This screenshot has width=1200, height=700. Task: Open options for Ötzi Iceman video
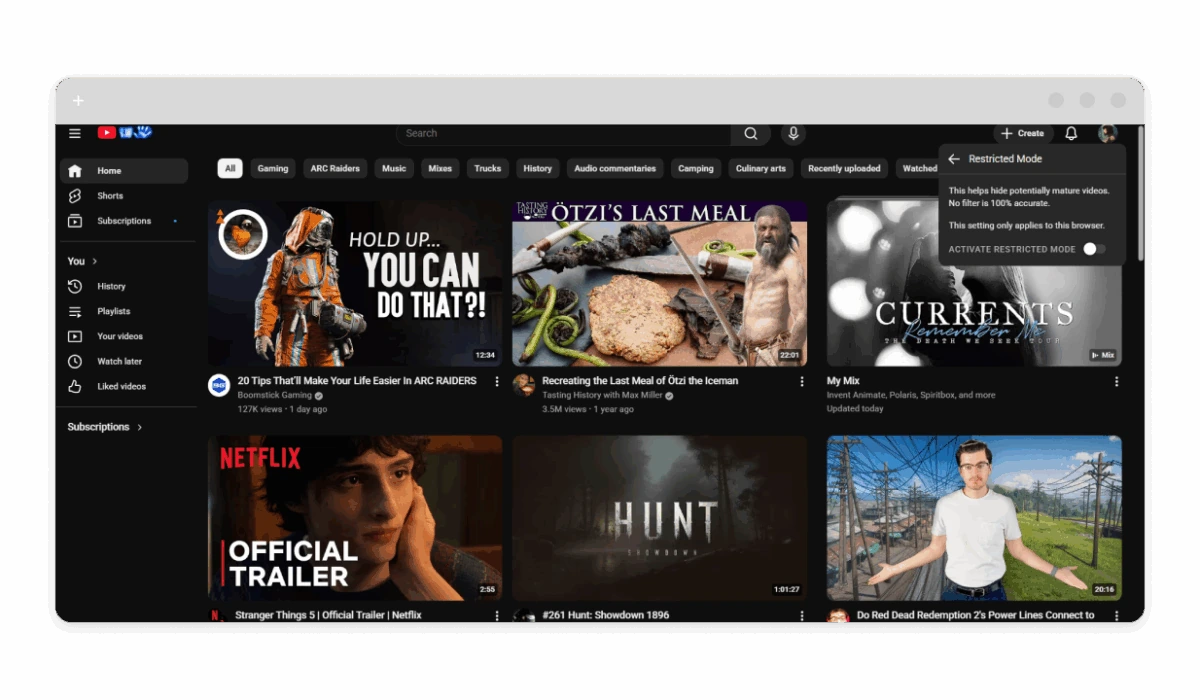(x=801, y=382)
